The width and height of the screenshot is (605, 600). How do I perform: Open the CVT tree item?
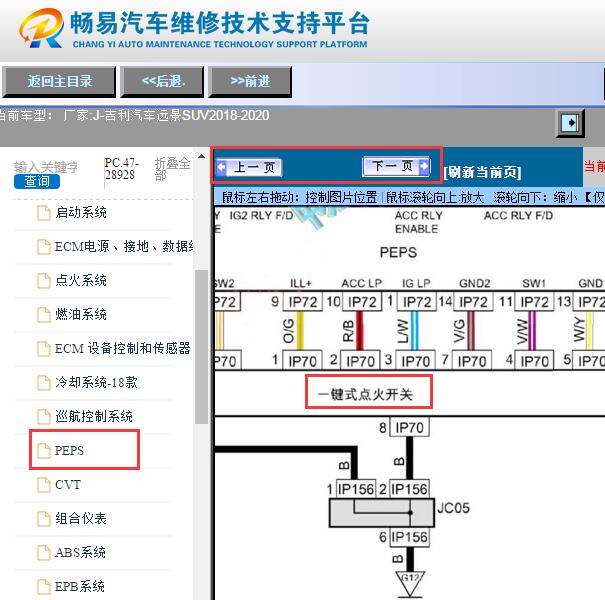coord(68,484)
